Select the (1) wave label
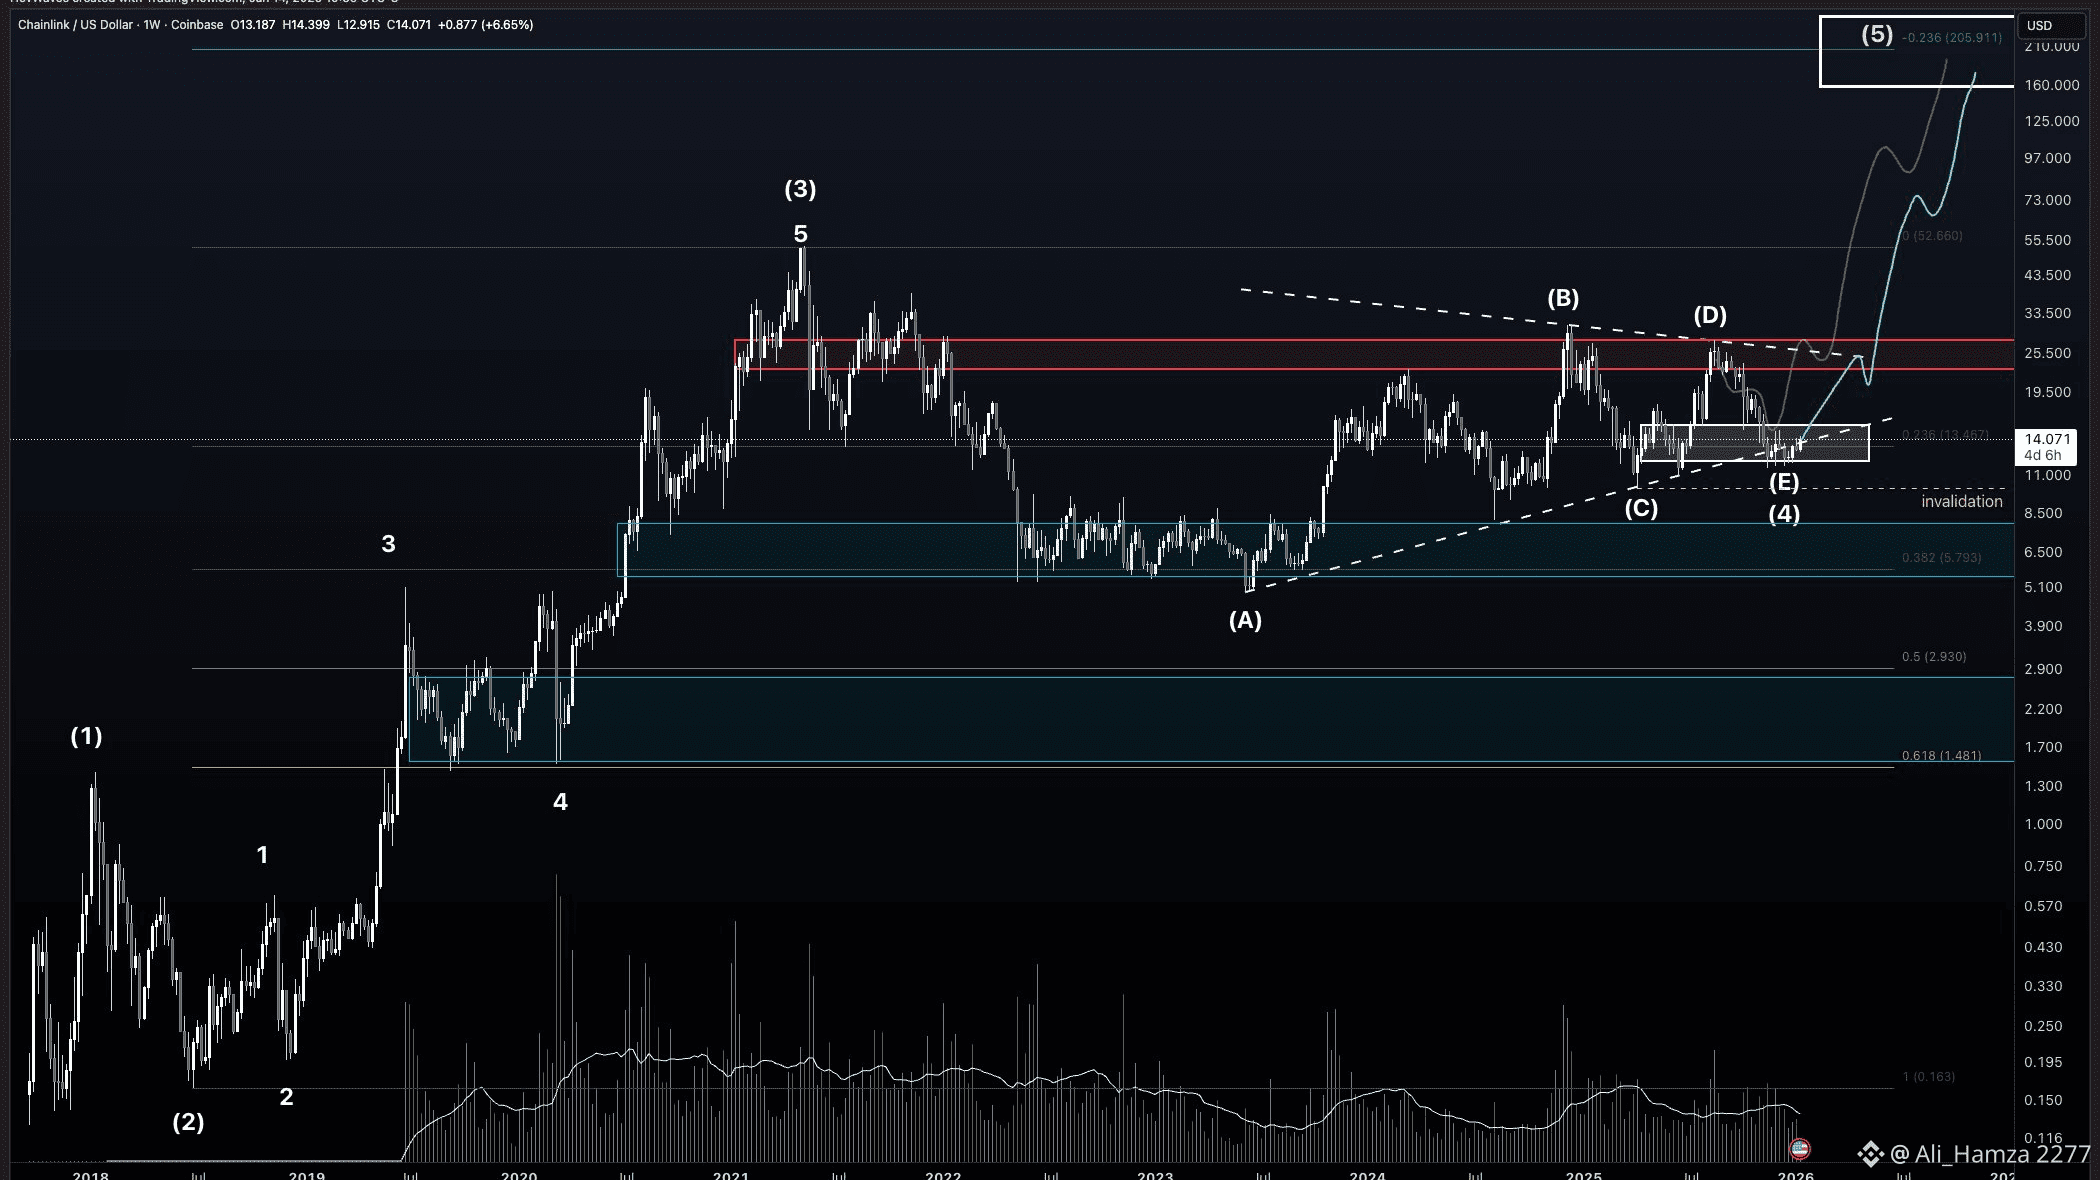This screenshot has width=2100, height=1180. point(86,737)
